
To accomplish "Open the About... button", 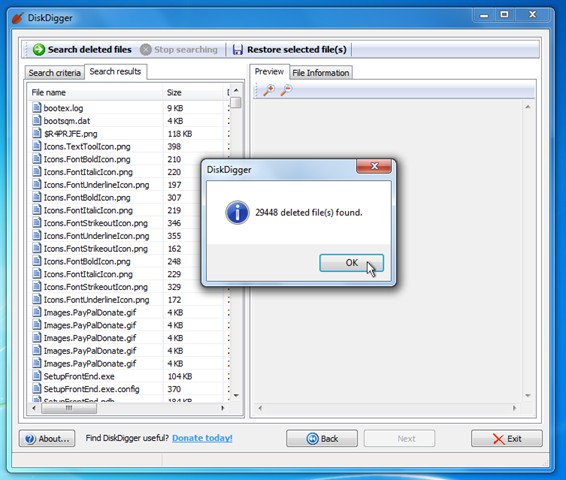I will [47, 438].
